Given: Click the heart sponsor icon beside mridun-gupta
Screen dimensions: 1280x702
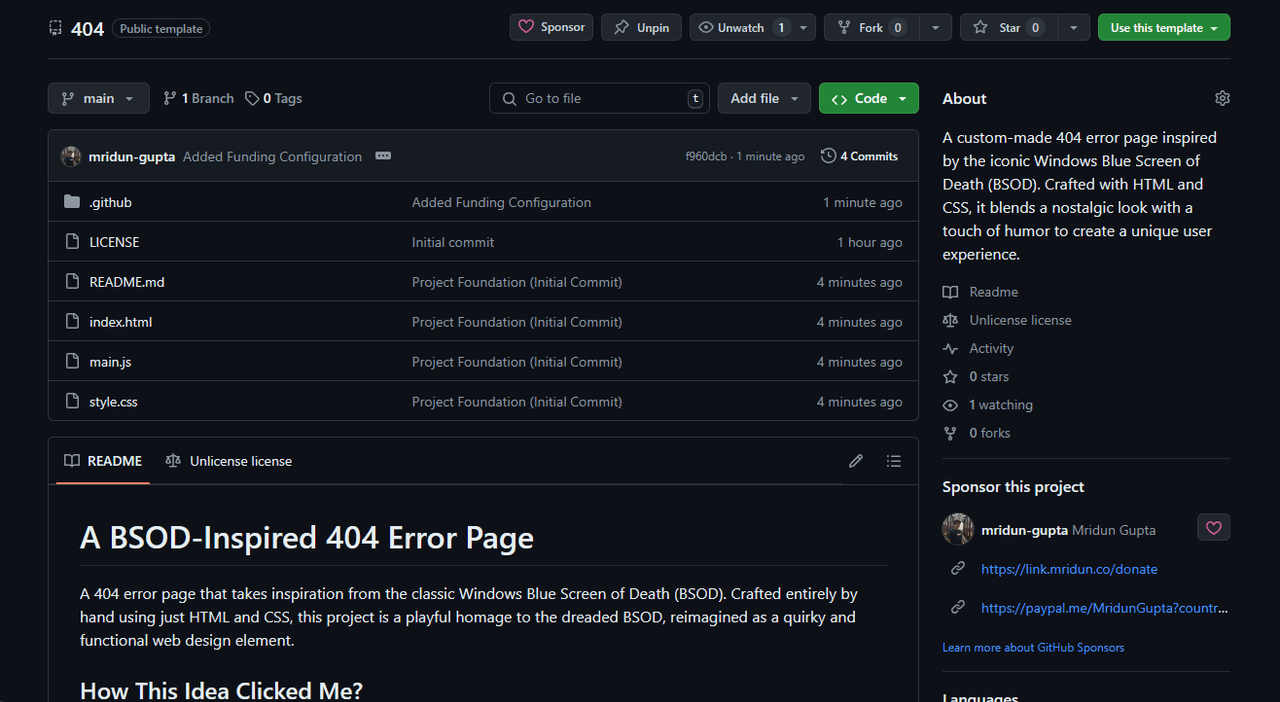Looking at the screenshot, I should pos(1213,528).
